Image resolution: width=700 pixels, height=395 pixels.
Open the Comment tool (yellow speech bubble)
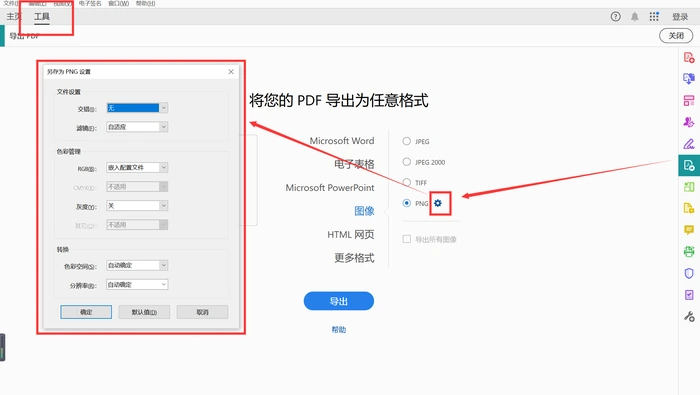689,230
